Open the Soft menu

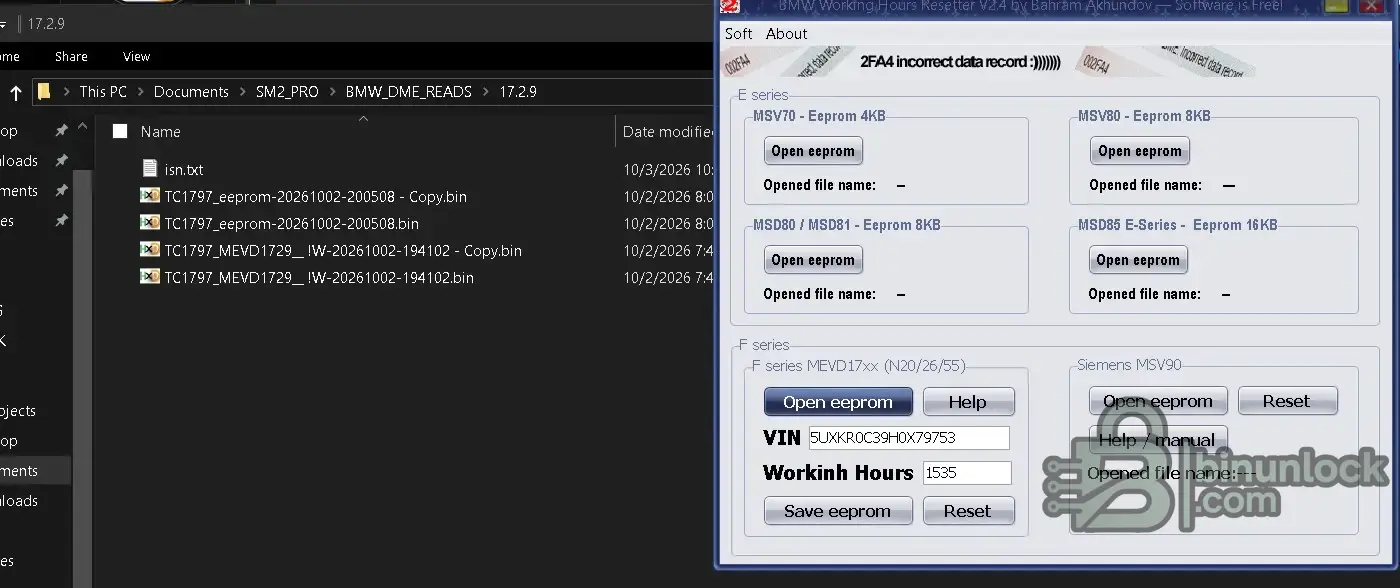(x=739, y=34)
